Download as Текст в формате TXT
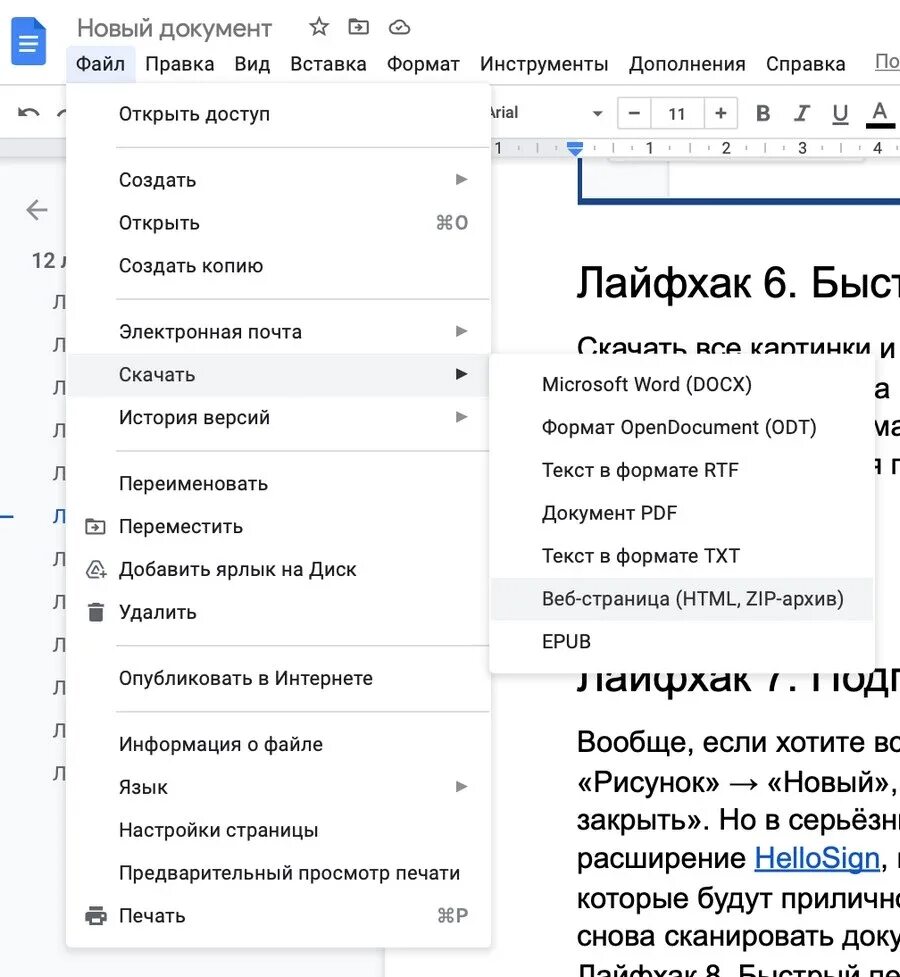Viewport: 900px width, 977px height. tap(682, 556)
